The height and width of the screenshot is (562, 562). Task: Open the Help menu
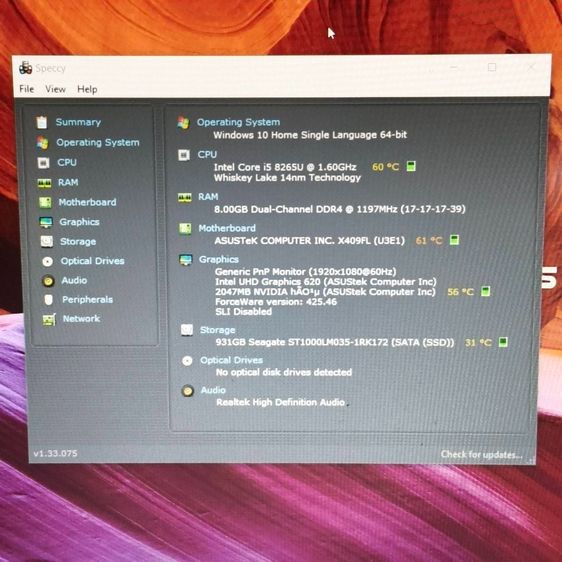[87, 89]
